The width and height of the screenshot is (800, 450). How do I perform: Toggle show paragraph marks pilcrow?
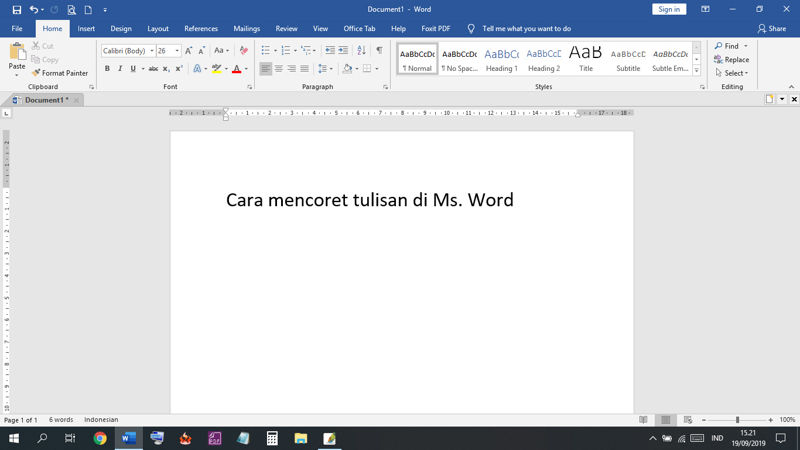pyautogui.click(x=379, y=50)
